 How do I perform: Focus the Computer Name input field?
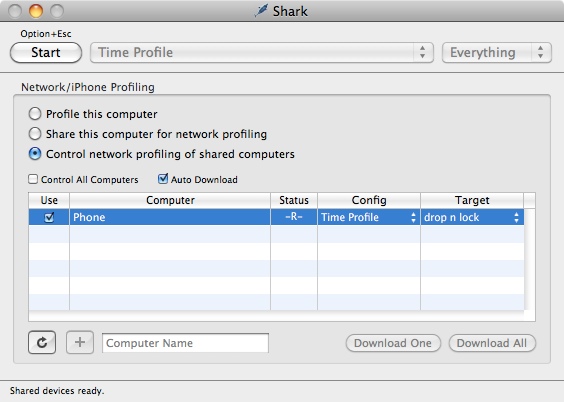click(185, 343)
